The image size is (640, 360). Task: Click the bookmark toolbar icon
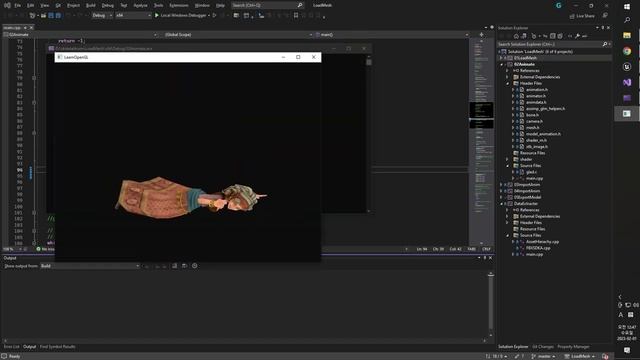[x=296, y=16]
